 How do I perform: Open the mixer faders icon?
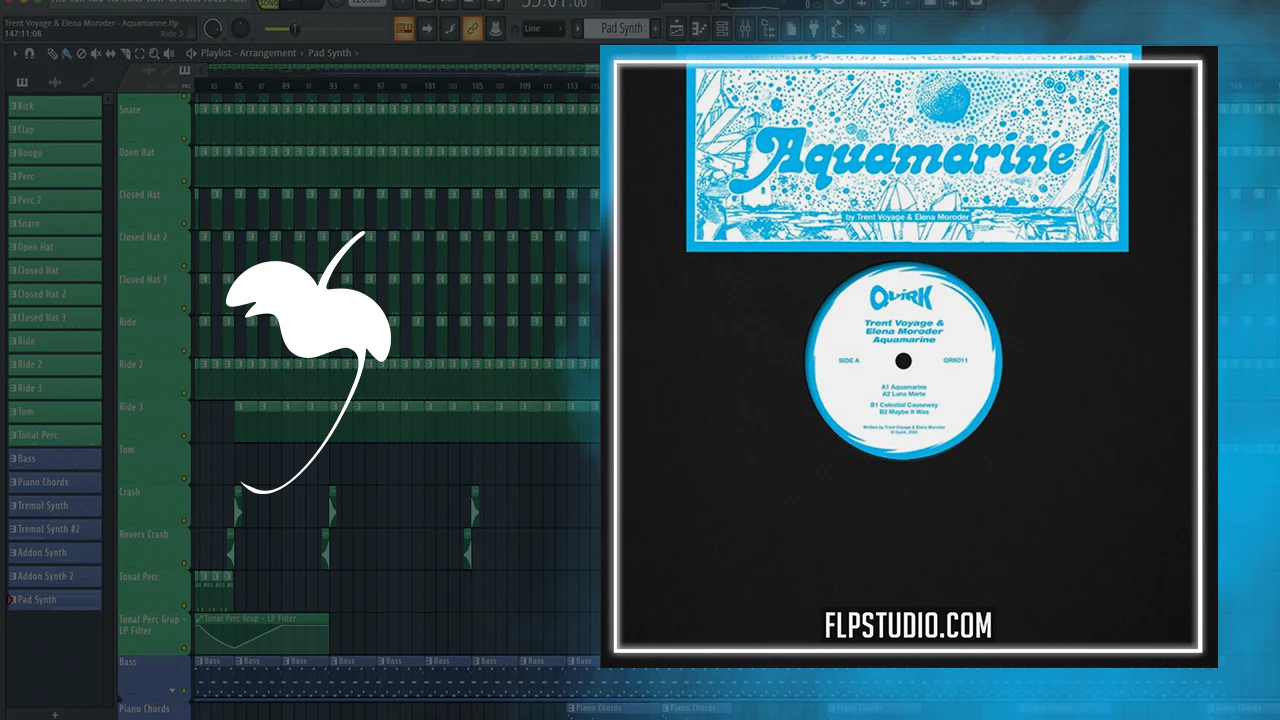click(x=745, y=29)
